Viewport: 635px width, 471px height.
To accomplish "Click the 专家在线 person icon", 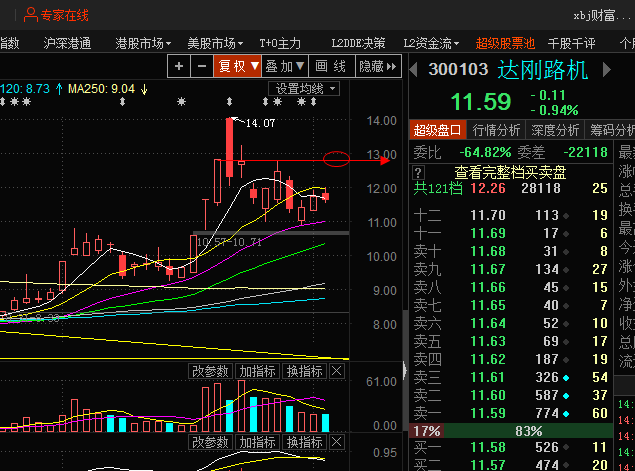I will 31,15.
